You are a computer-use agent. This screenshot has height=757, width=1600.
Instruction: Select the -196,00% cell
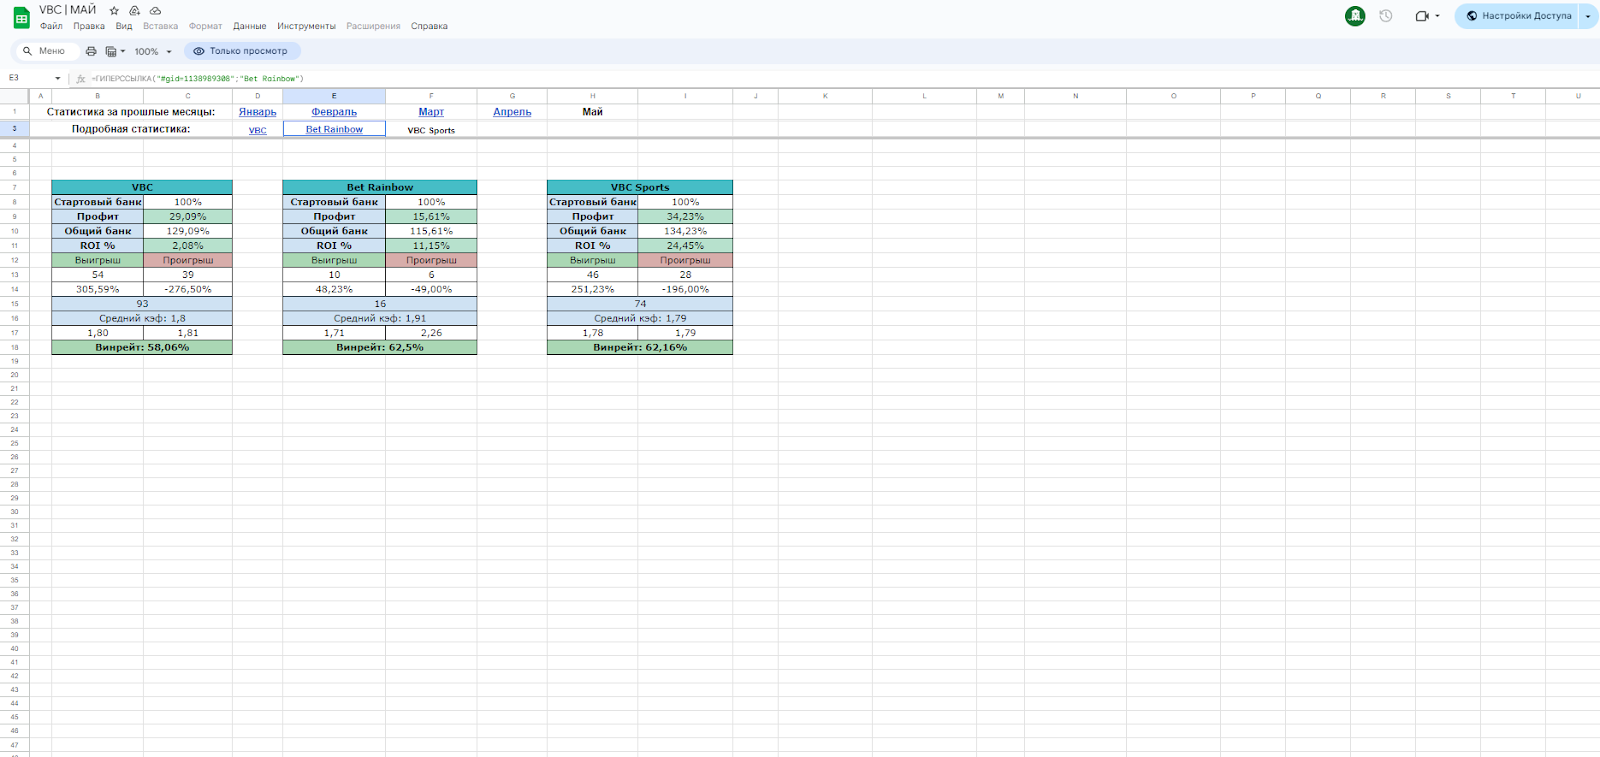(x=685, y=289)
